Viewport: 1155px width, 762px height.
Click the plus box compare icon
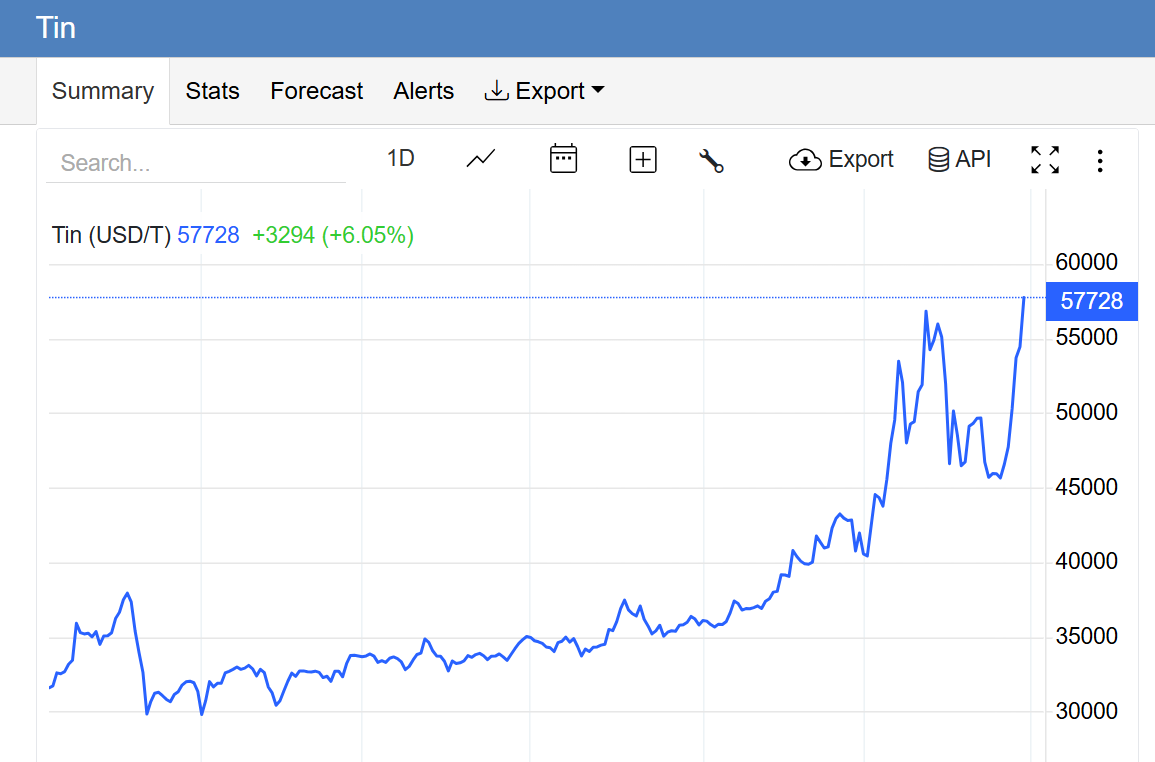point(643,159)
